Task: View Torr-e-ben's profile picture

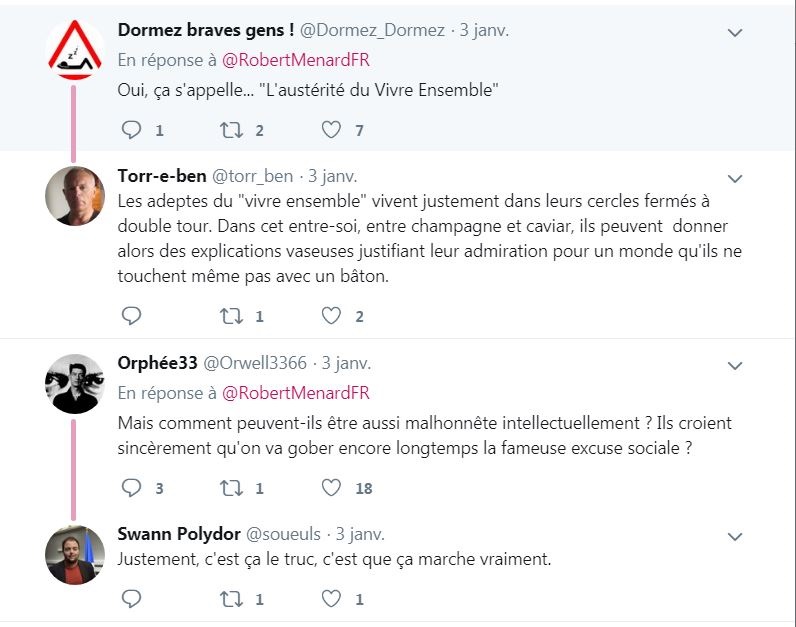Action: tap(75, 196)
